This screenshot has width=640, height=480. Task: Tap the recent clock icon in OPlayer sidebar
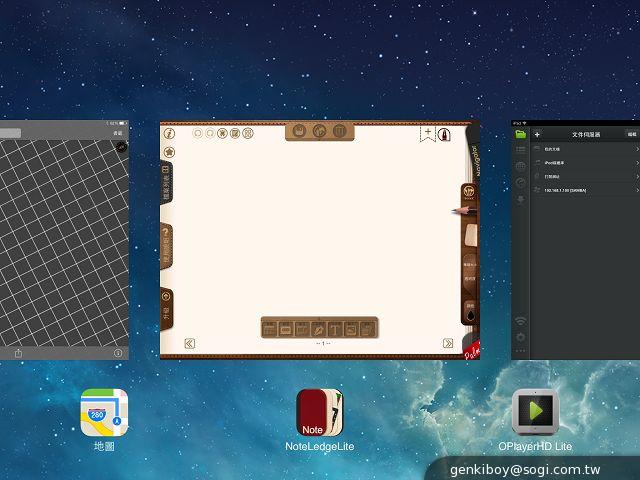pyautogui.click(x=520, y=182)
